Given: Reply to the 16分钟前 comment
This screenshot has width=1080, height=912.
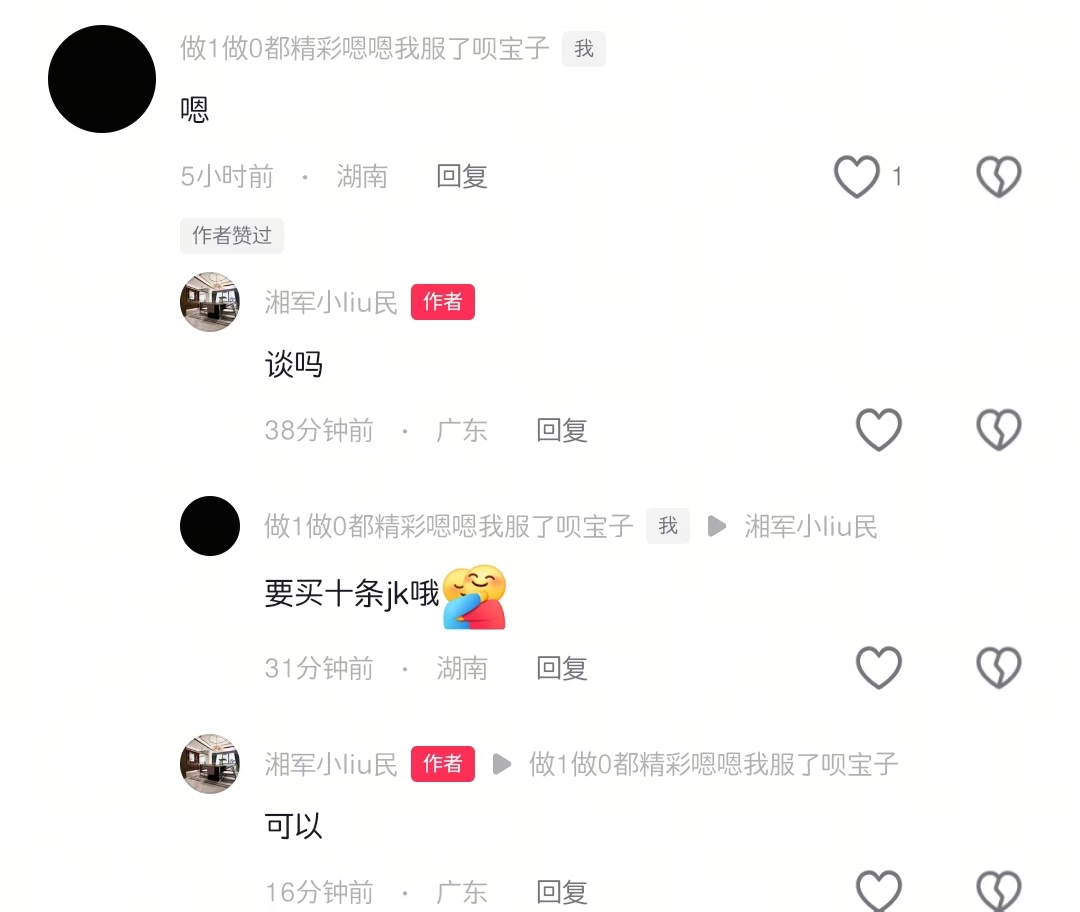Looking at the screenshot, I should pyautogui.click(x=561, y=892).
